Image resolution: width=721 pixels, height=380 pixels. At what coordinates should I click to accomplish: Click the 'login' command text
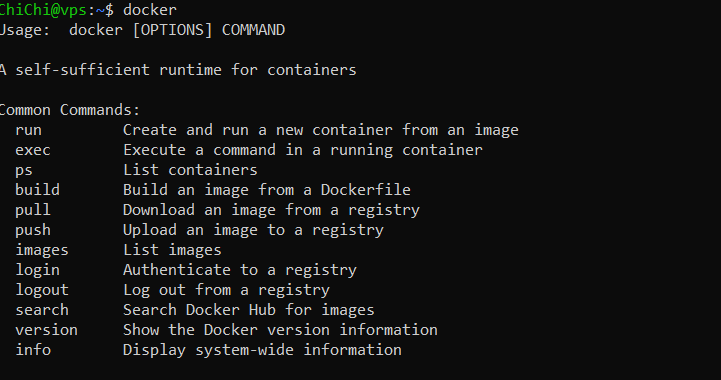[37, 270]
